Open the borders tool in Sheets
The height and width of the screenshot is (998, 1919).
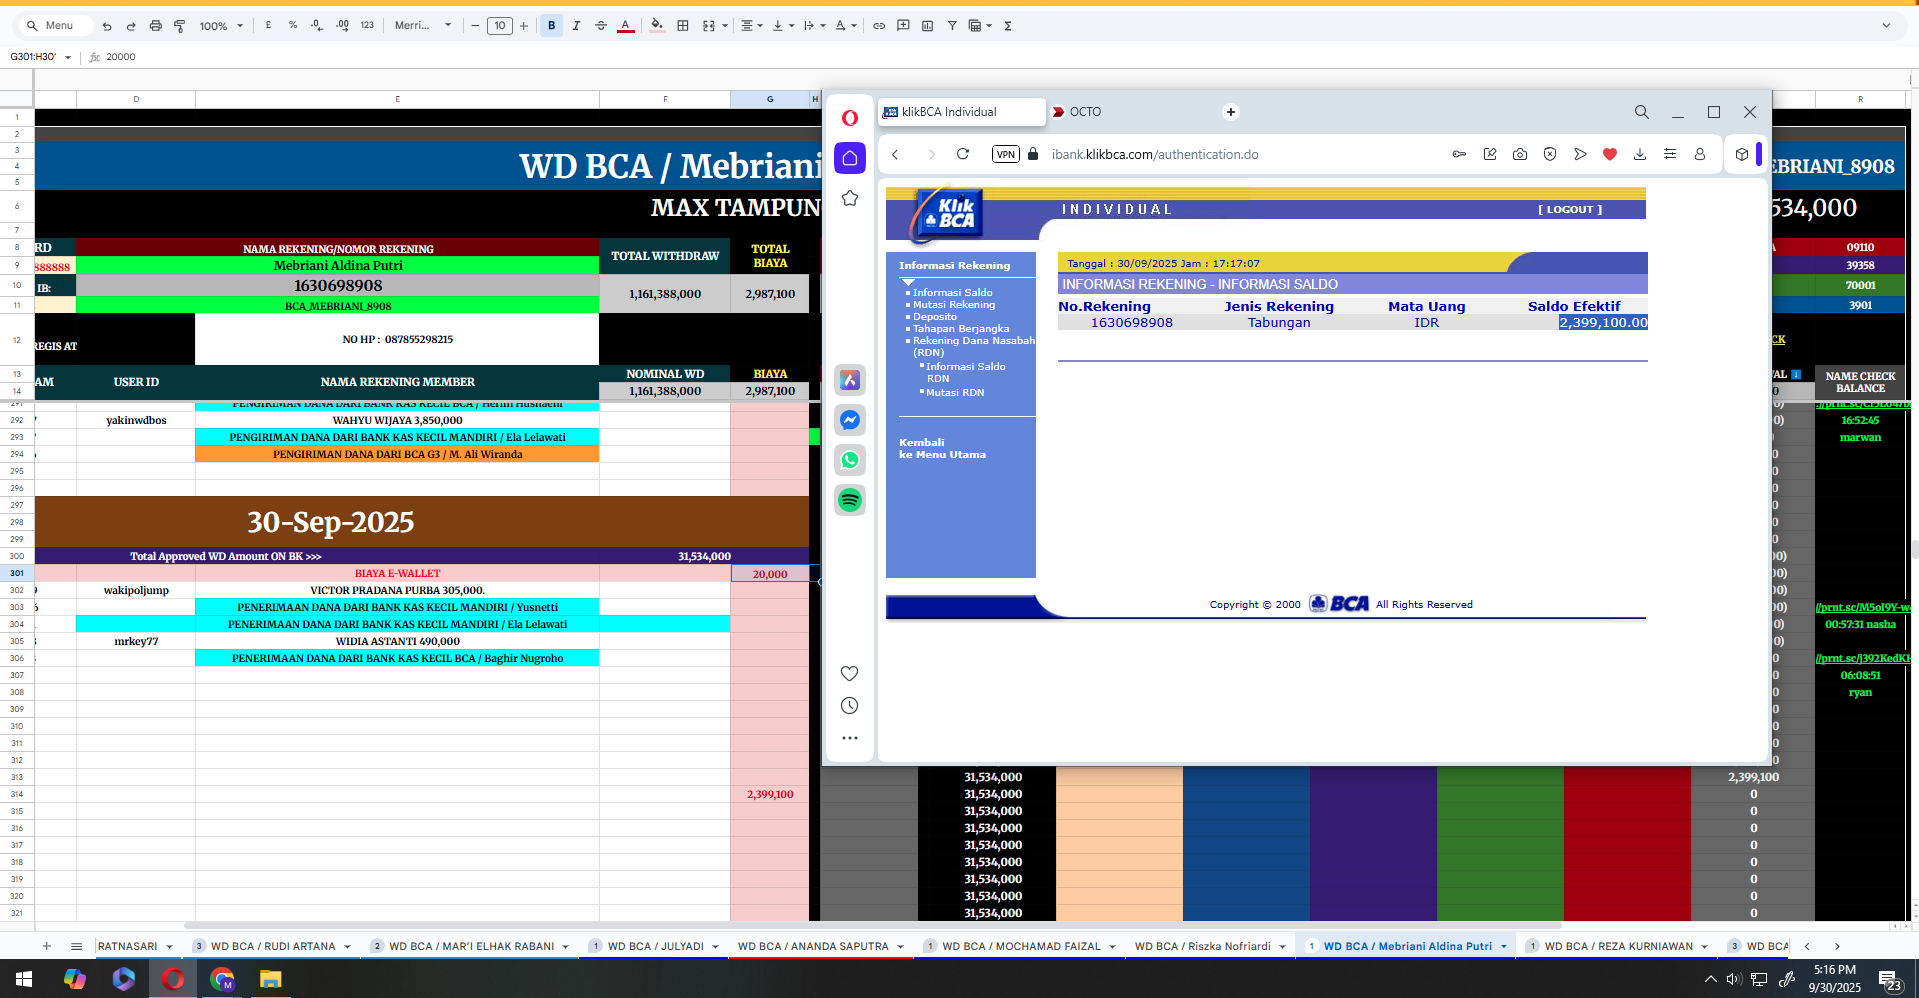pyautogui.click(x=683, y=26)
